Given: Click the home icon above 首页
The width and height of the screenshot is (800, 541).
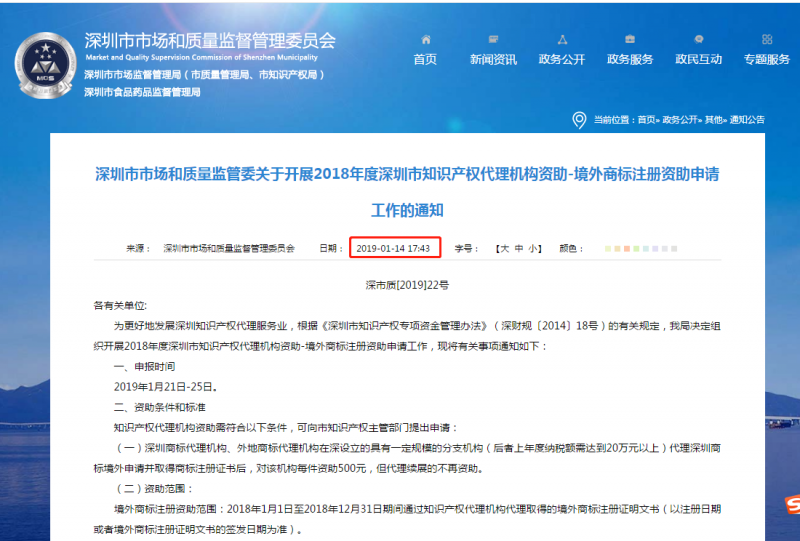Looking at the screenshot, I should [426, 40].
